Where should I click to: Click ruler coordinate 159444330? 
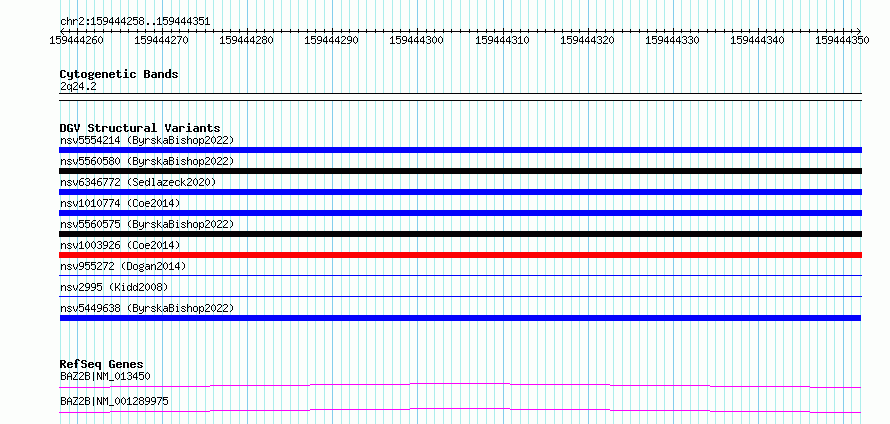point(673,40)
